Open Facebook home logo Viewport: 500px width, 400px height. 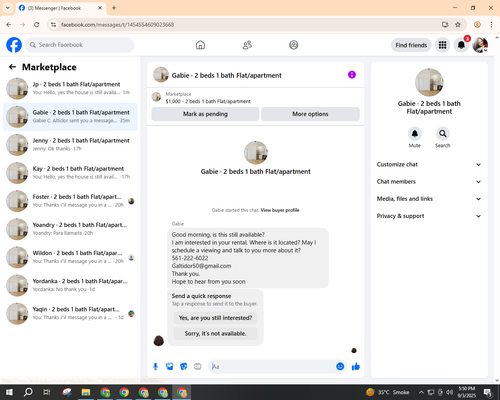(x=14, y=45)
